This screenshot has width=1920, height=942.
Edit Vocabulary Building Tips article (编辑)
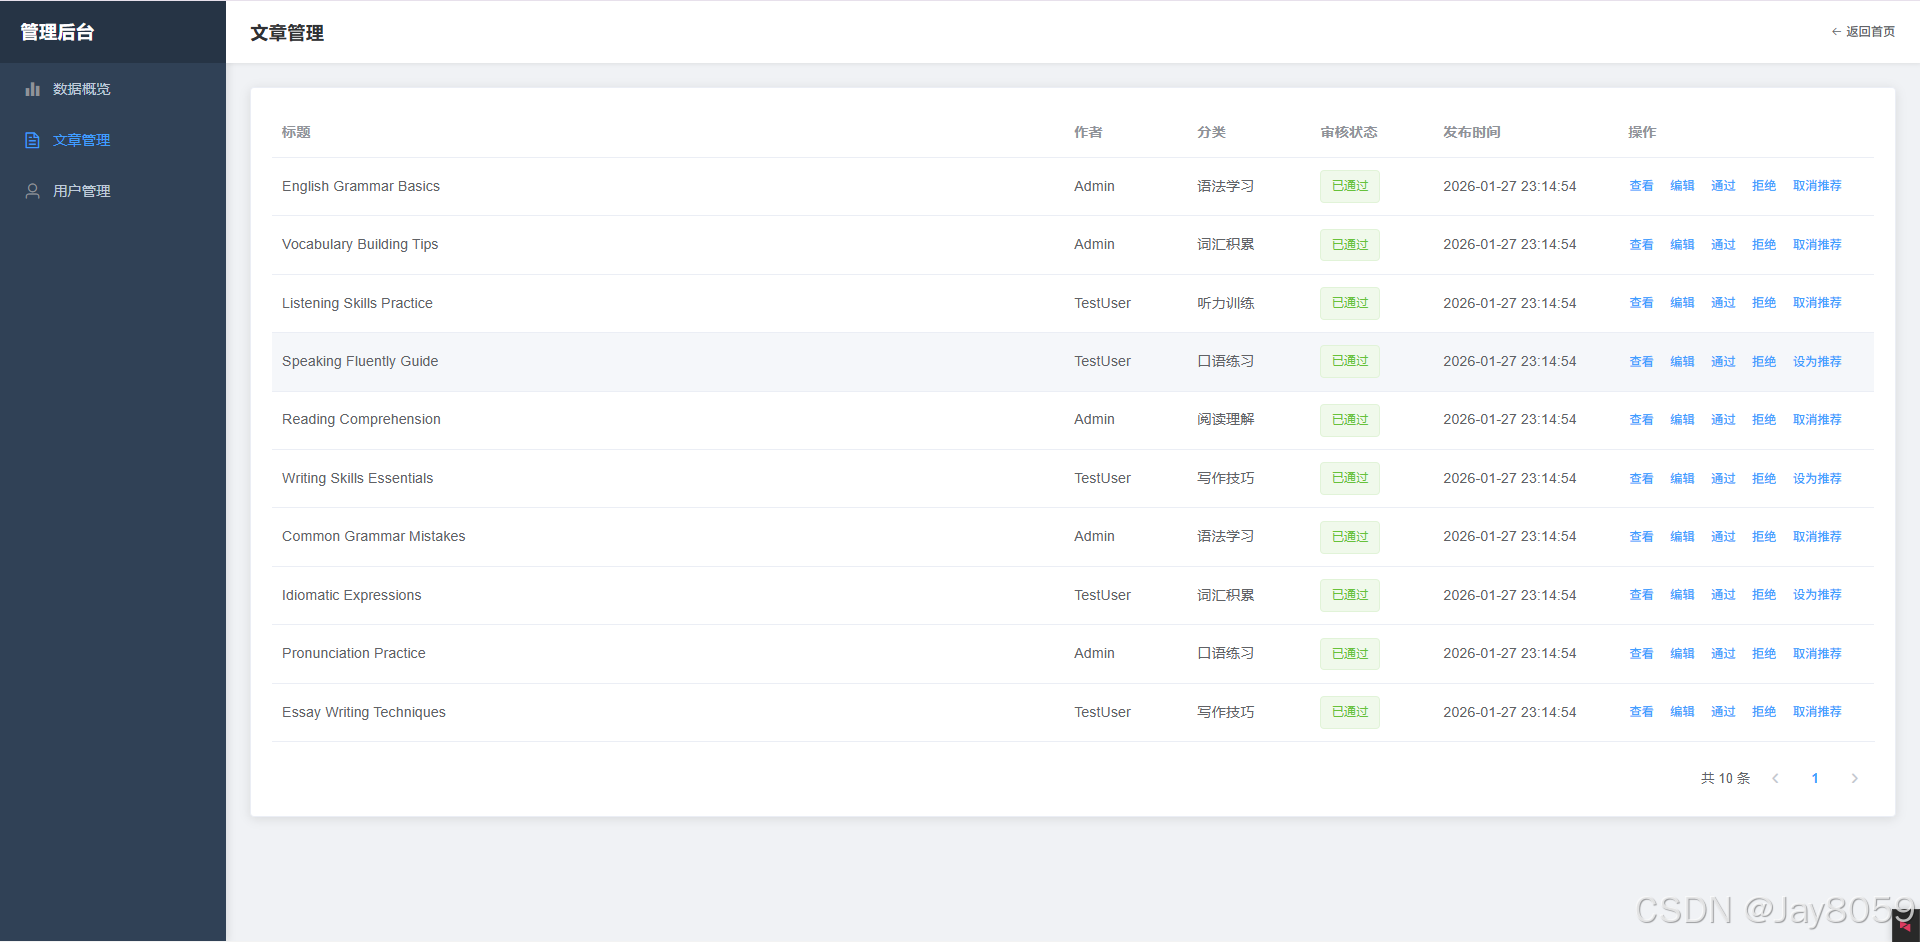click(x=1682, y=244)
